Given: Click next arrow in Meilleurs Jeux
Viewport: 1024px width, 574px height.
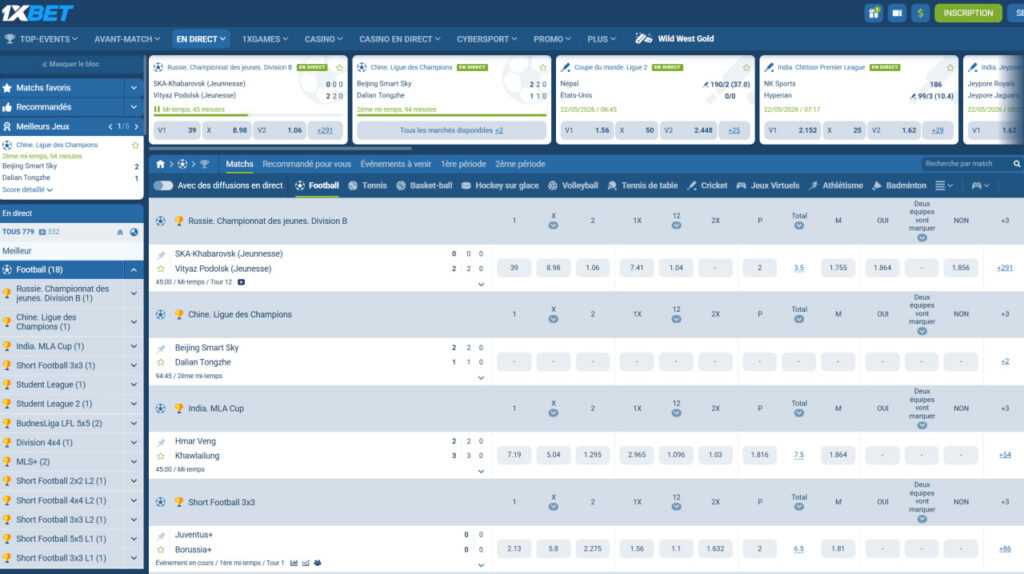Looking at the screenshot, I should coord(136,127).
